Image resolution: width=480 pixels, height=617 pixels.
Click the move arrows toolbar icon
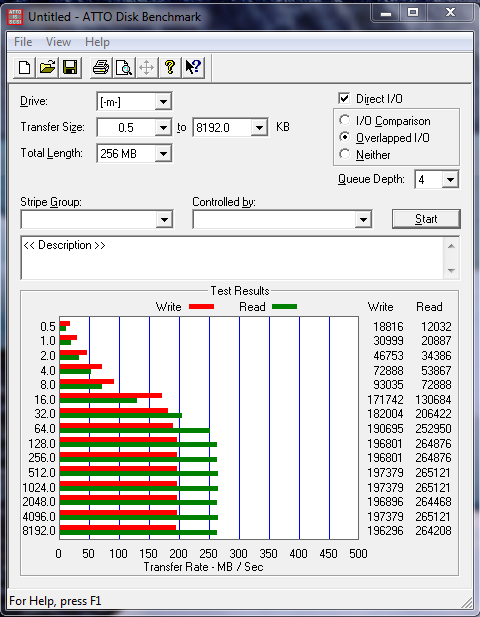point(147,68)
